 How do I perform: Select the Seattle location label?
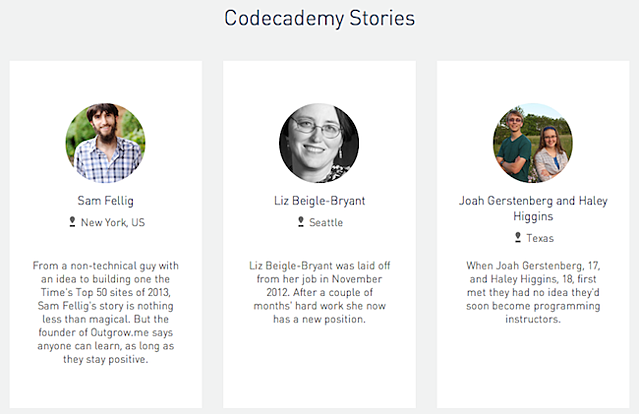point(326,223)
